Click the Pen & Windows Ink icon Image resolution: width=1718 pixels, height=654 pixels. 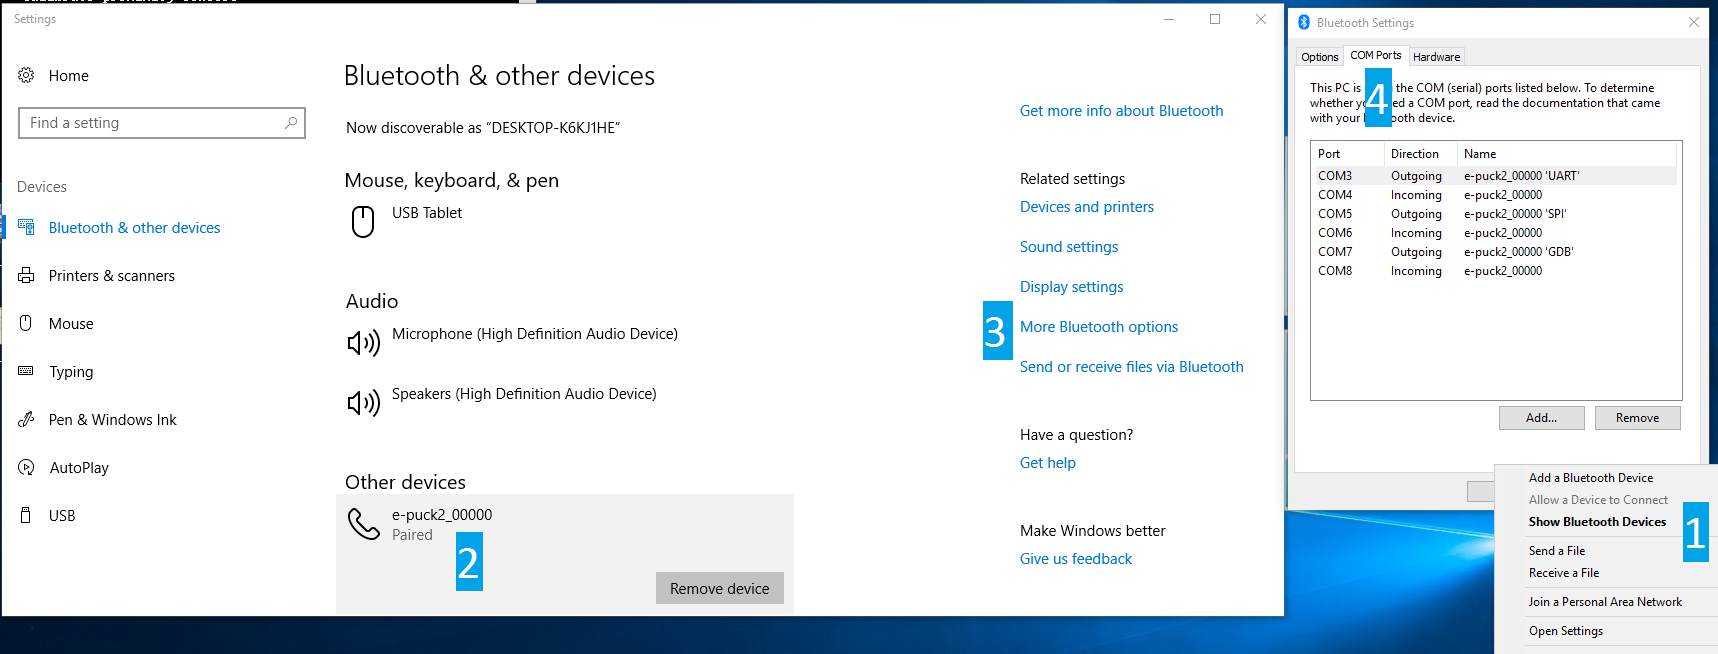tap(26, 420)
